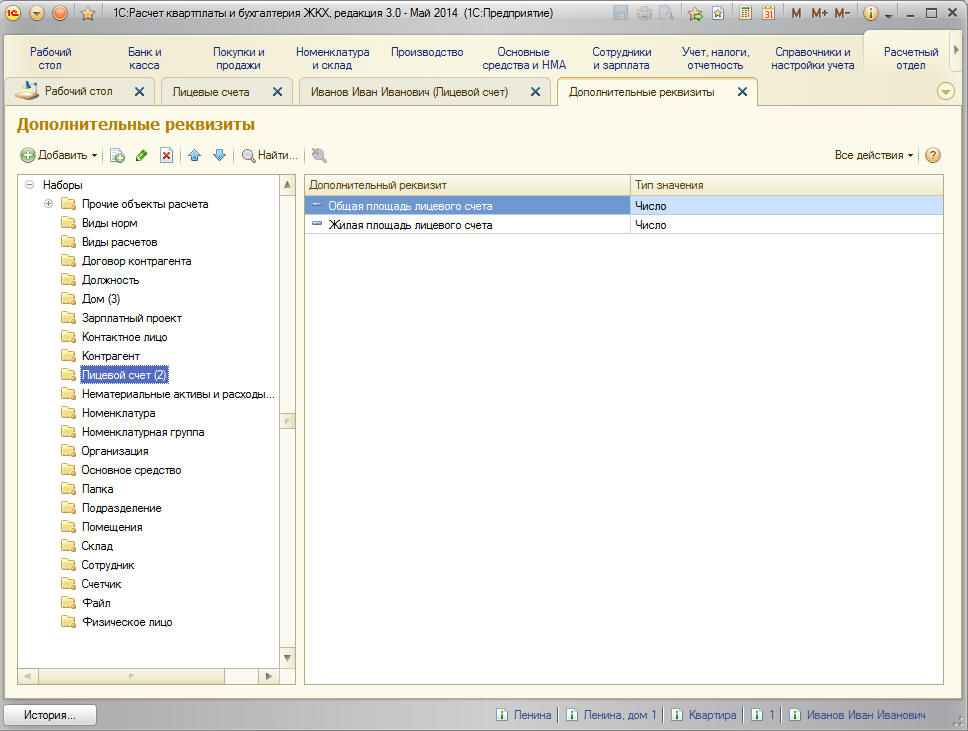Edit item with the green pencil icon
The width and height of the screenshot is (968, 731).
(x=141, y=156)
